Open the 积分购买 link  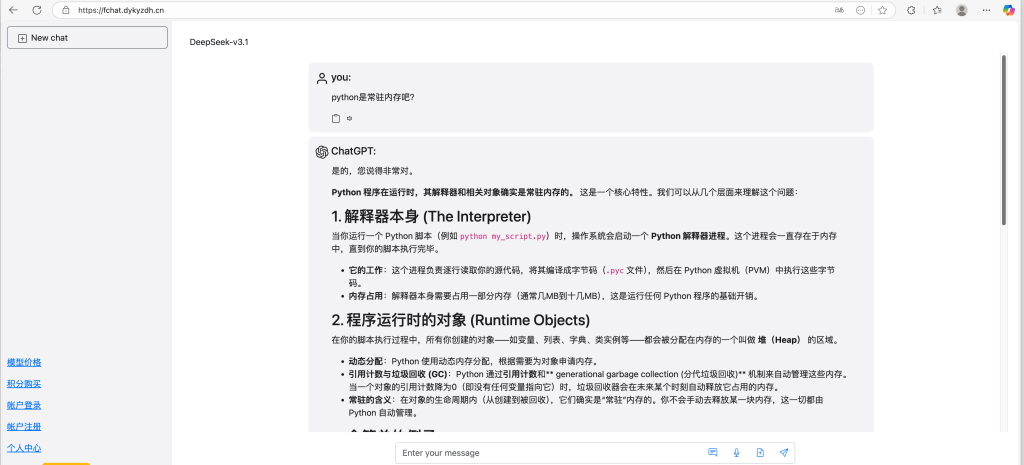[x=24, y=384]
